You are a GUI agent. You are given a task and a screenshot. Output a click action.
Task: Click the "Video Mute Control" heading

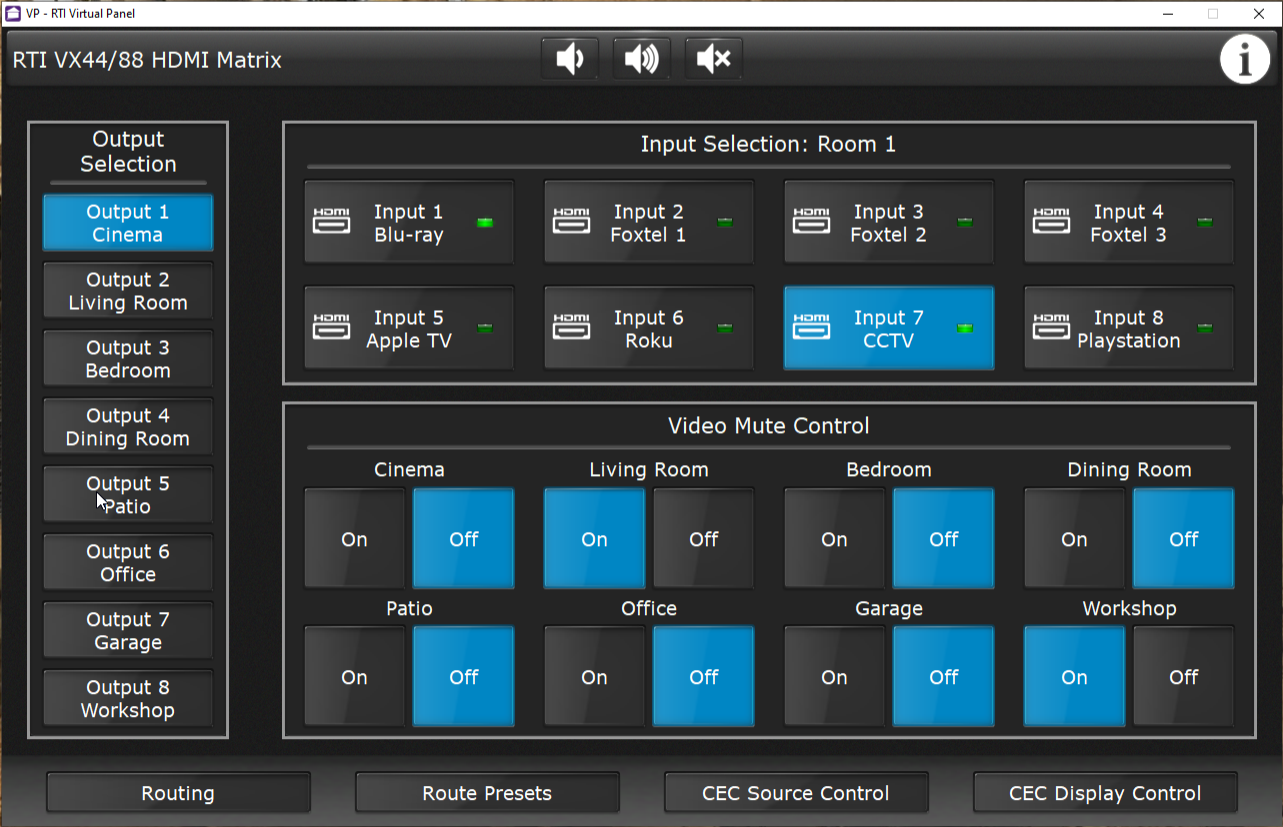[x=768, y=426]
